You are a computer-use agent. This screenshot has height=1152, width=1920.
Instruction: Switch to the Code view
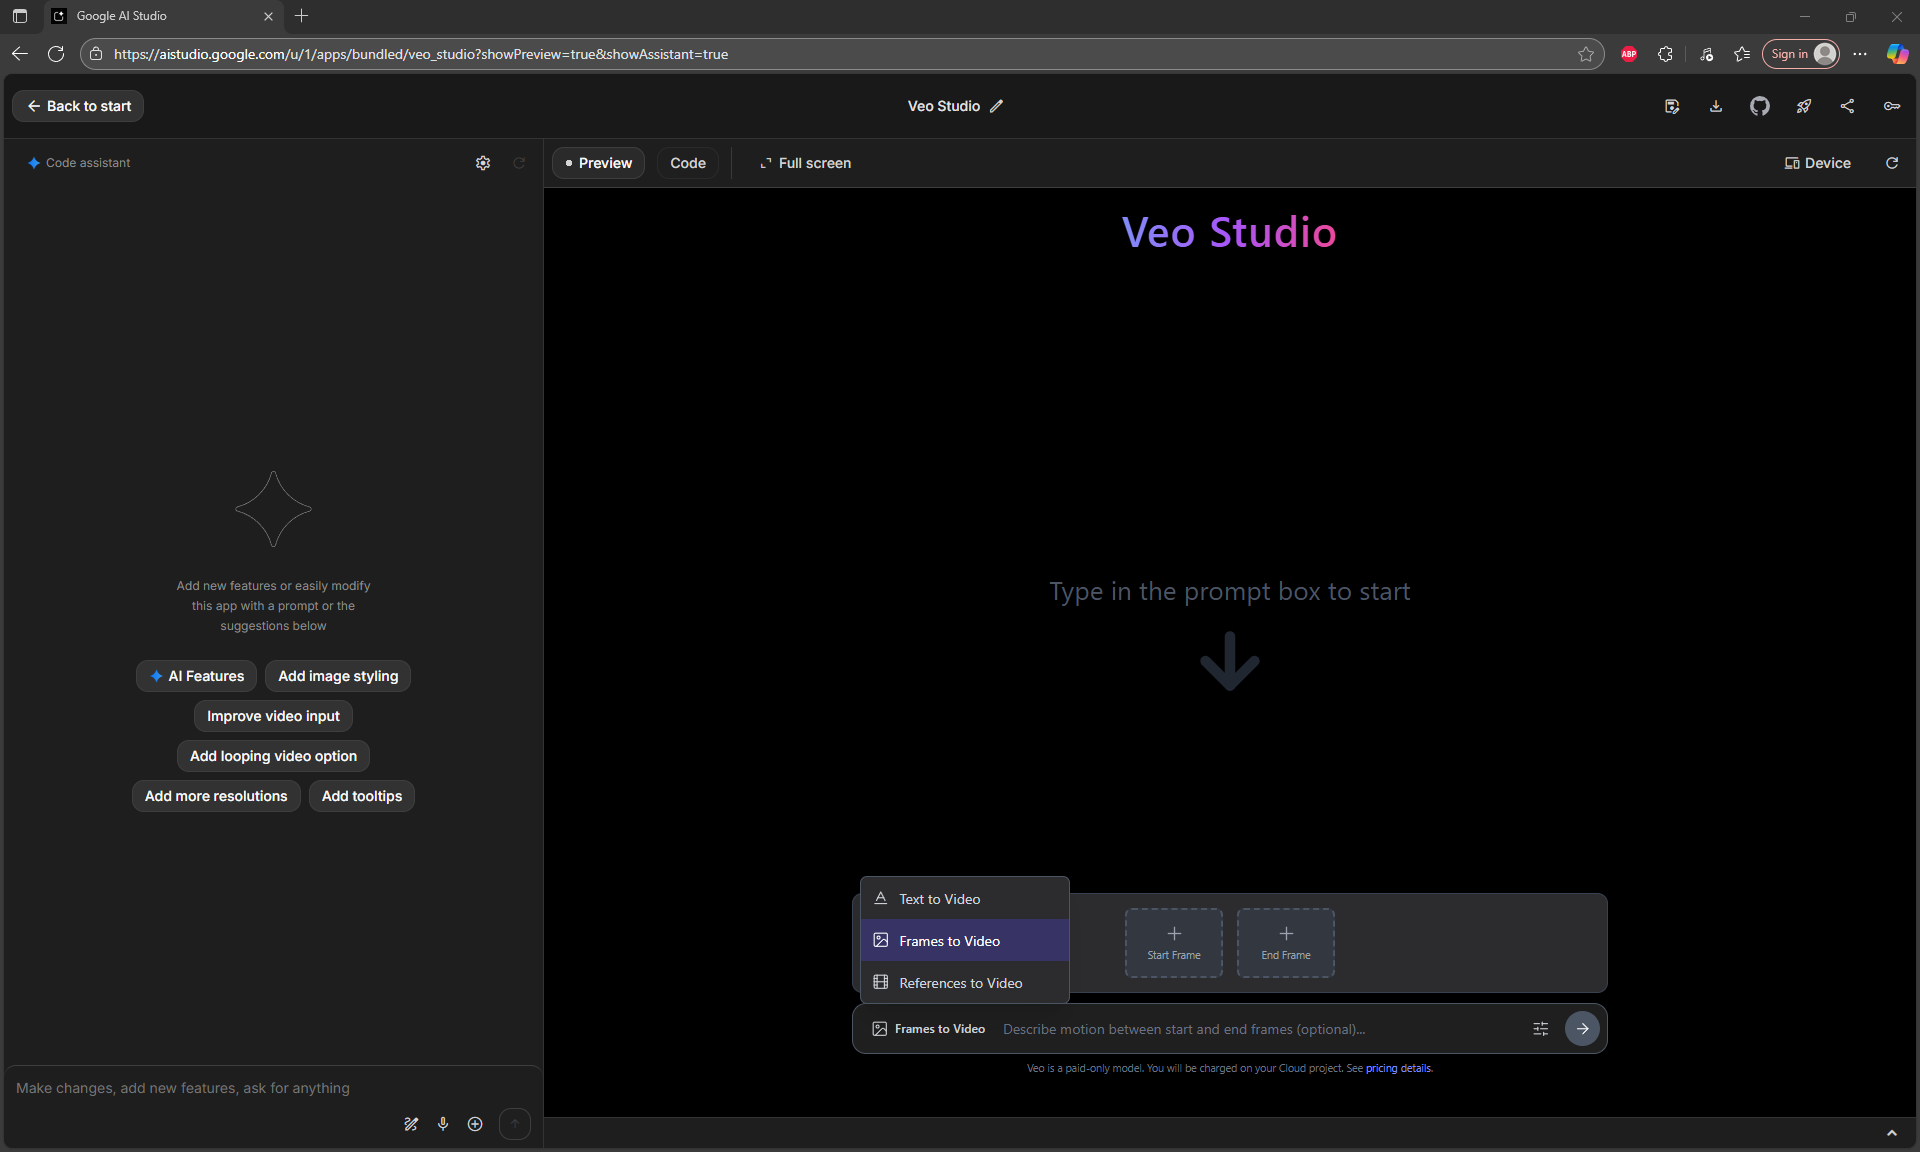coord(687,163)
